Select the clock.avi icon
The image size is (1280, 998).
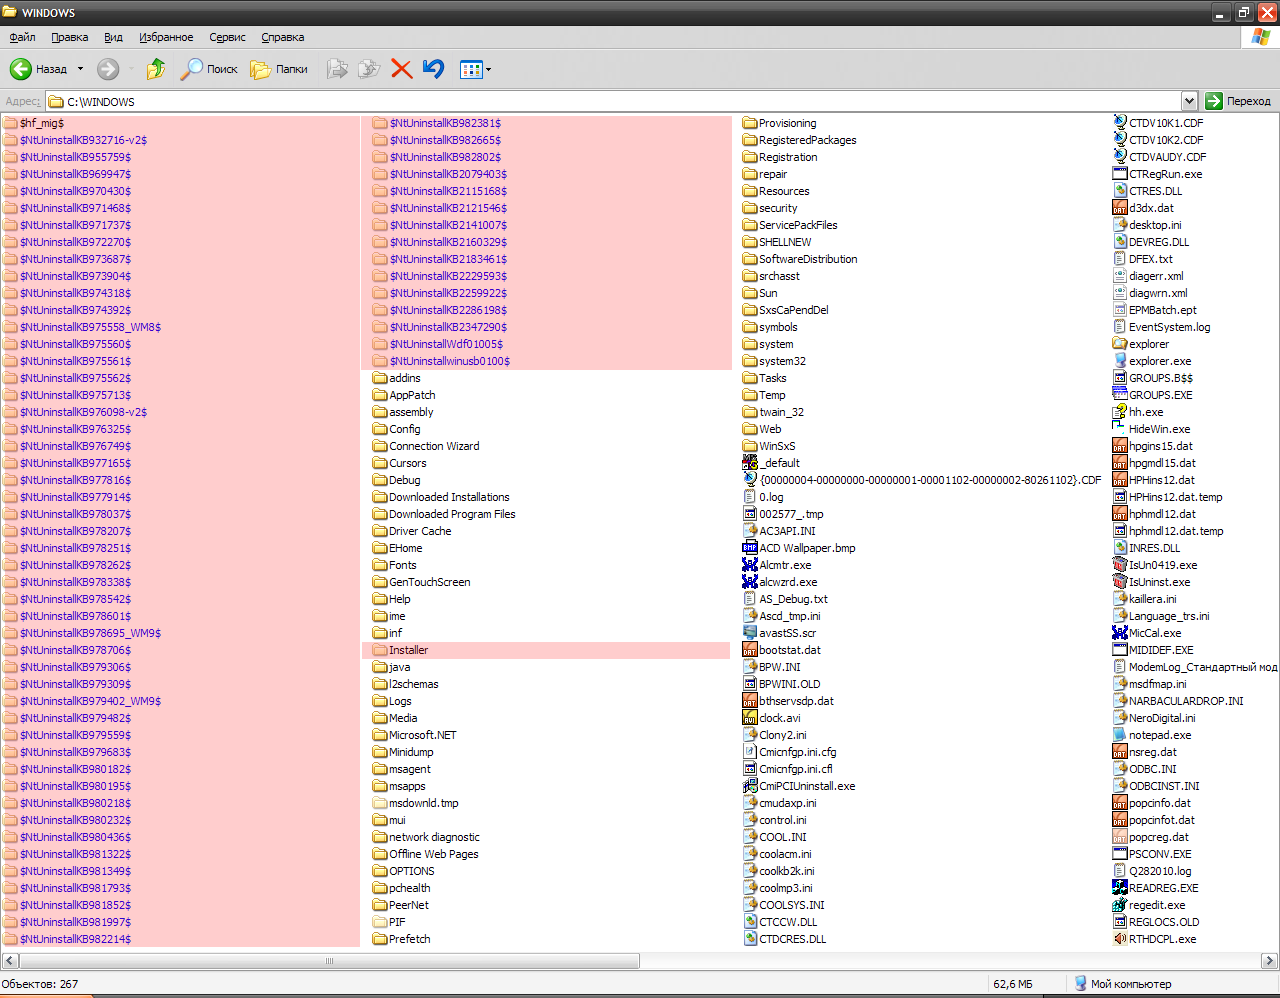tap(750, 718)
